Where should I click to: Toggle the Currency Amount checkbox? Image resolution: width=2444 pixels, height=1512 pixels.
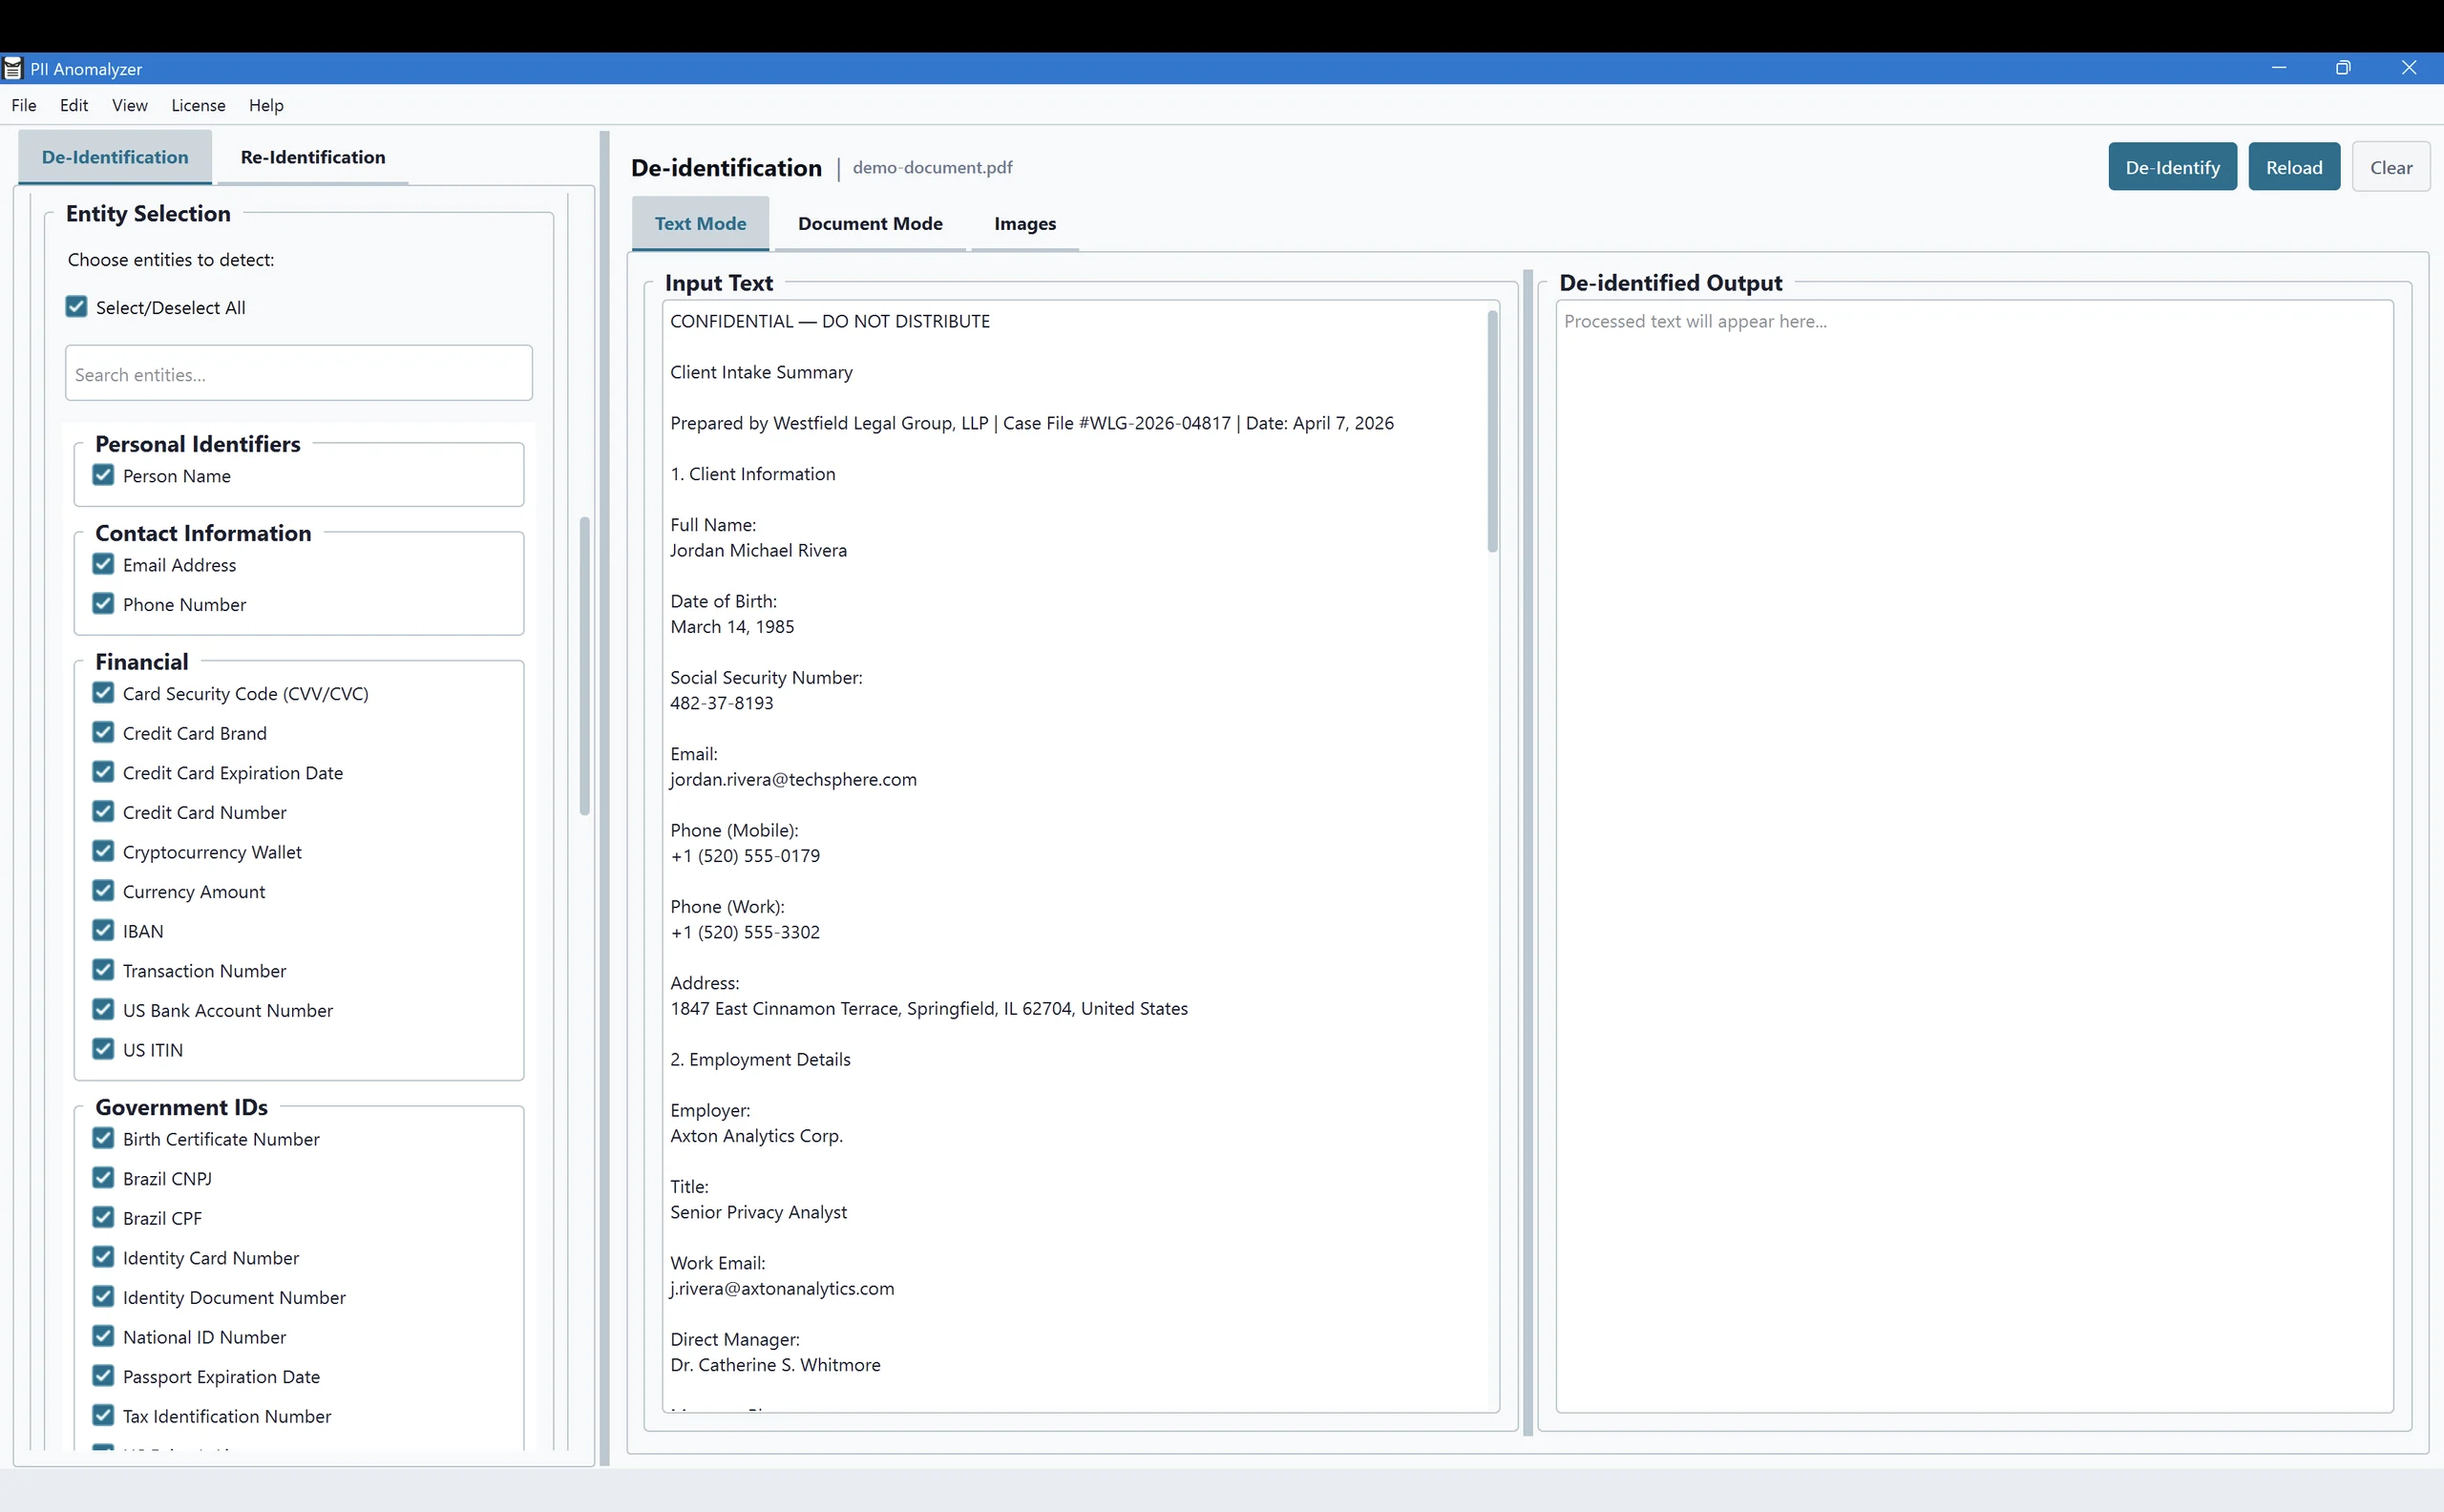pos(103,890)
